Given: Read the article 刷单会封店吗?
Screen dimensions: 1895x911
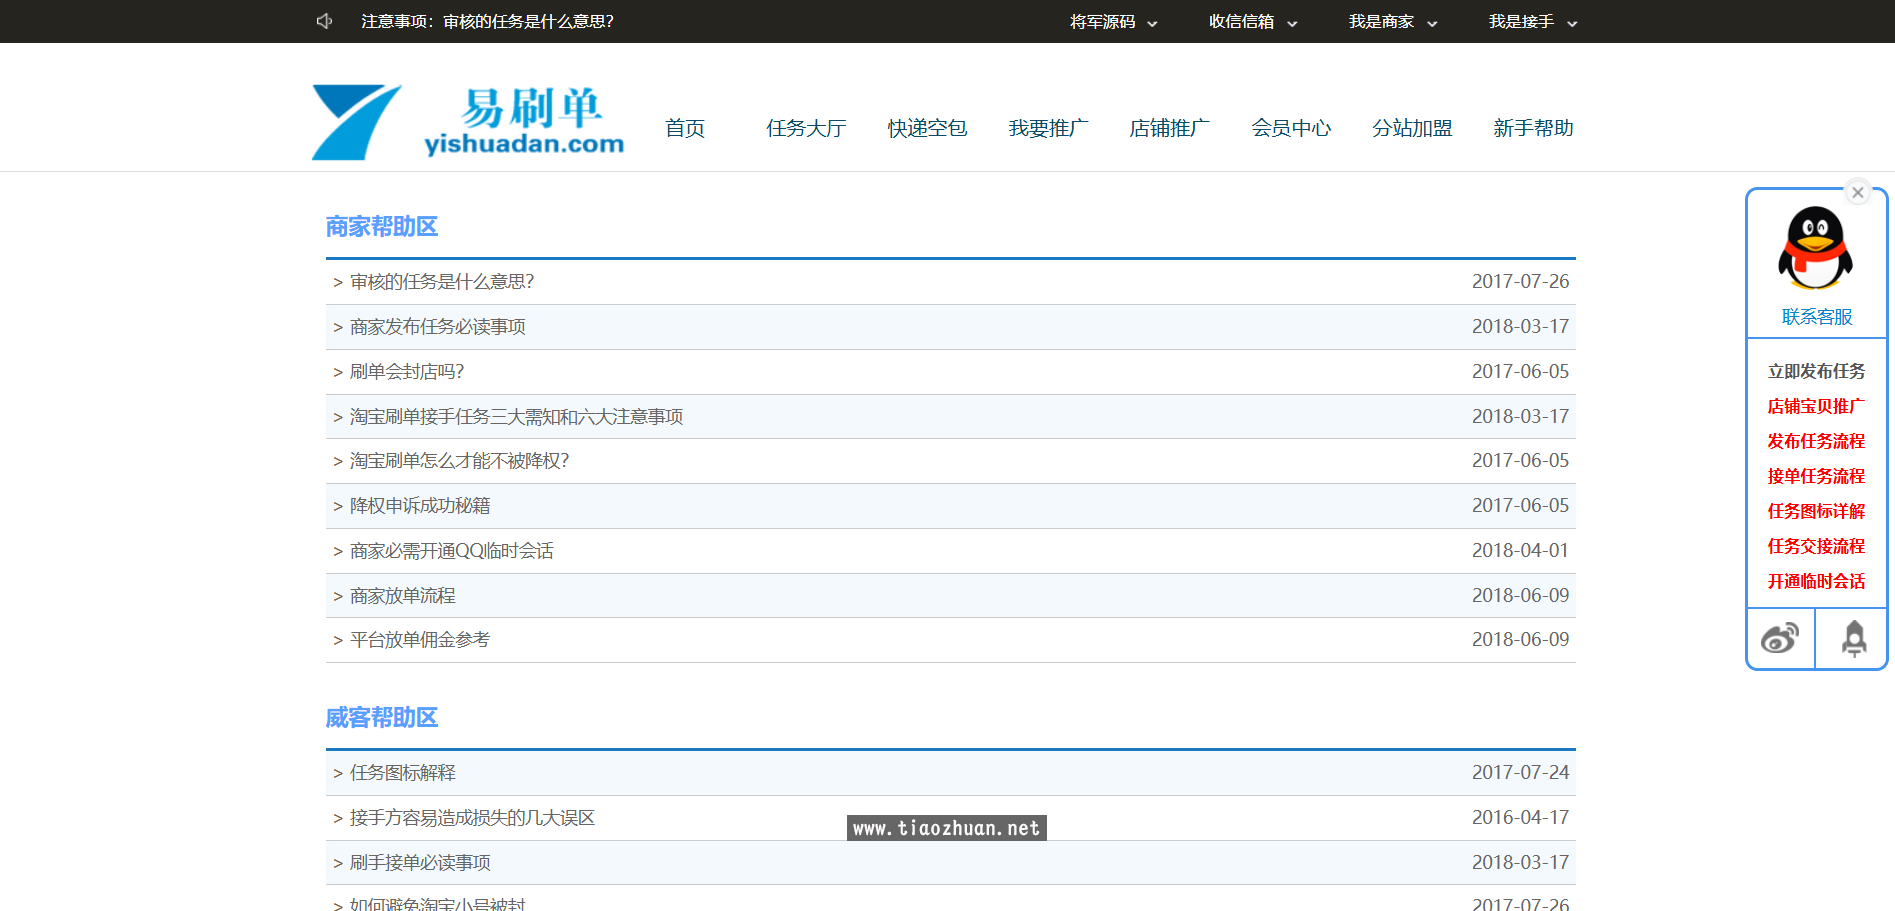Looking at the screenshot, I should click(x=407, y=371).
